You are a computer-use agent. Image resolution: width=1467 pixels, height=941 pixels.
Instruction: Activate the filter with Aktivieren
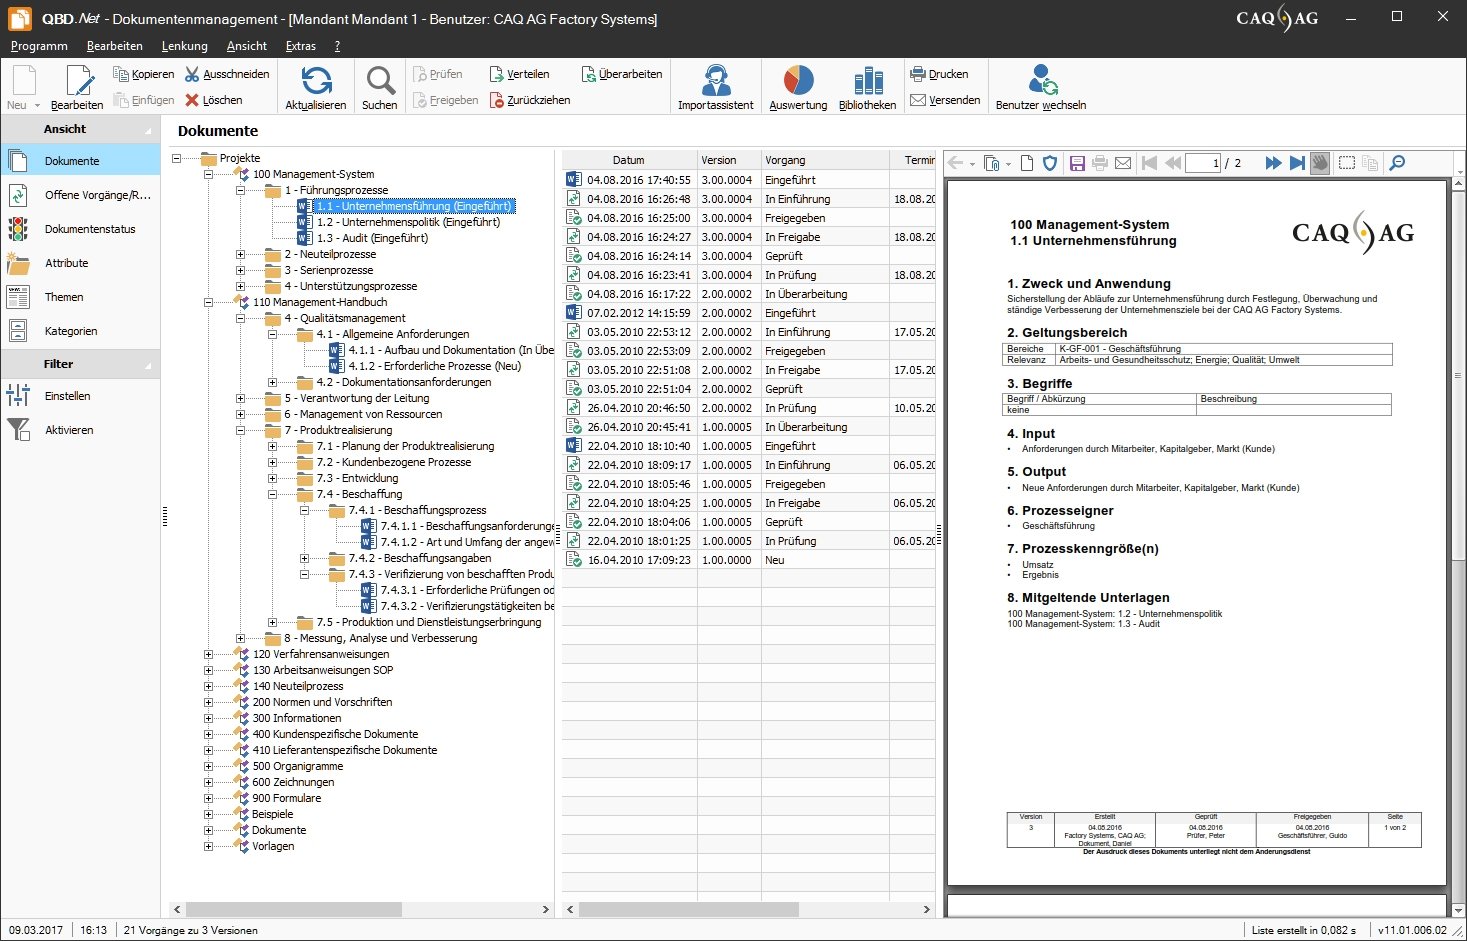click(x=68, y=430)
